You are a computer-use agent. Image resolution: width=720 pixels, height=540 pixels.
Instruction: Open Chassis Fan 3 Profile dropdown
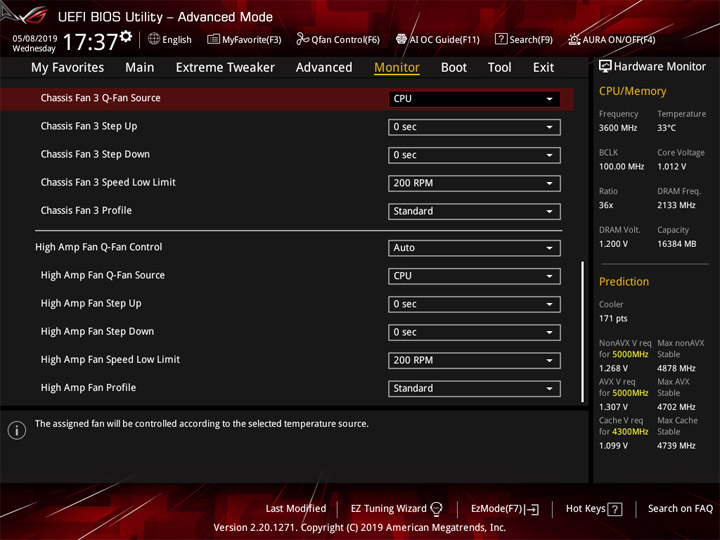(x=474, y=211)
